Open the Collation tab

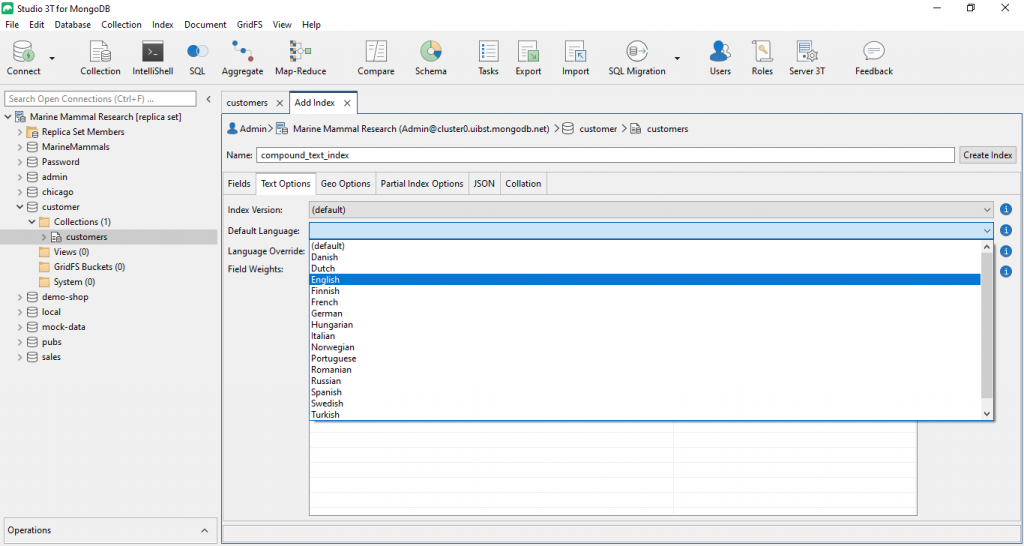(523, 184)
